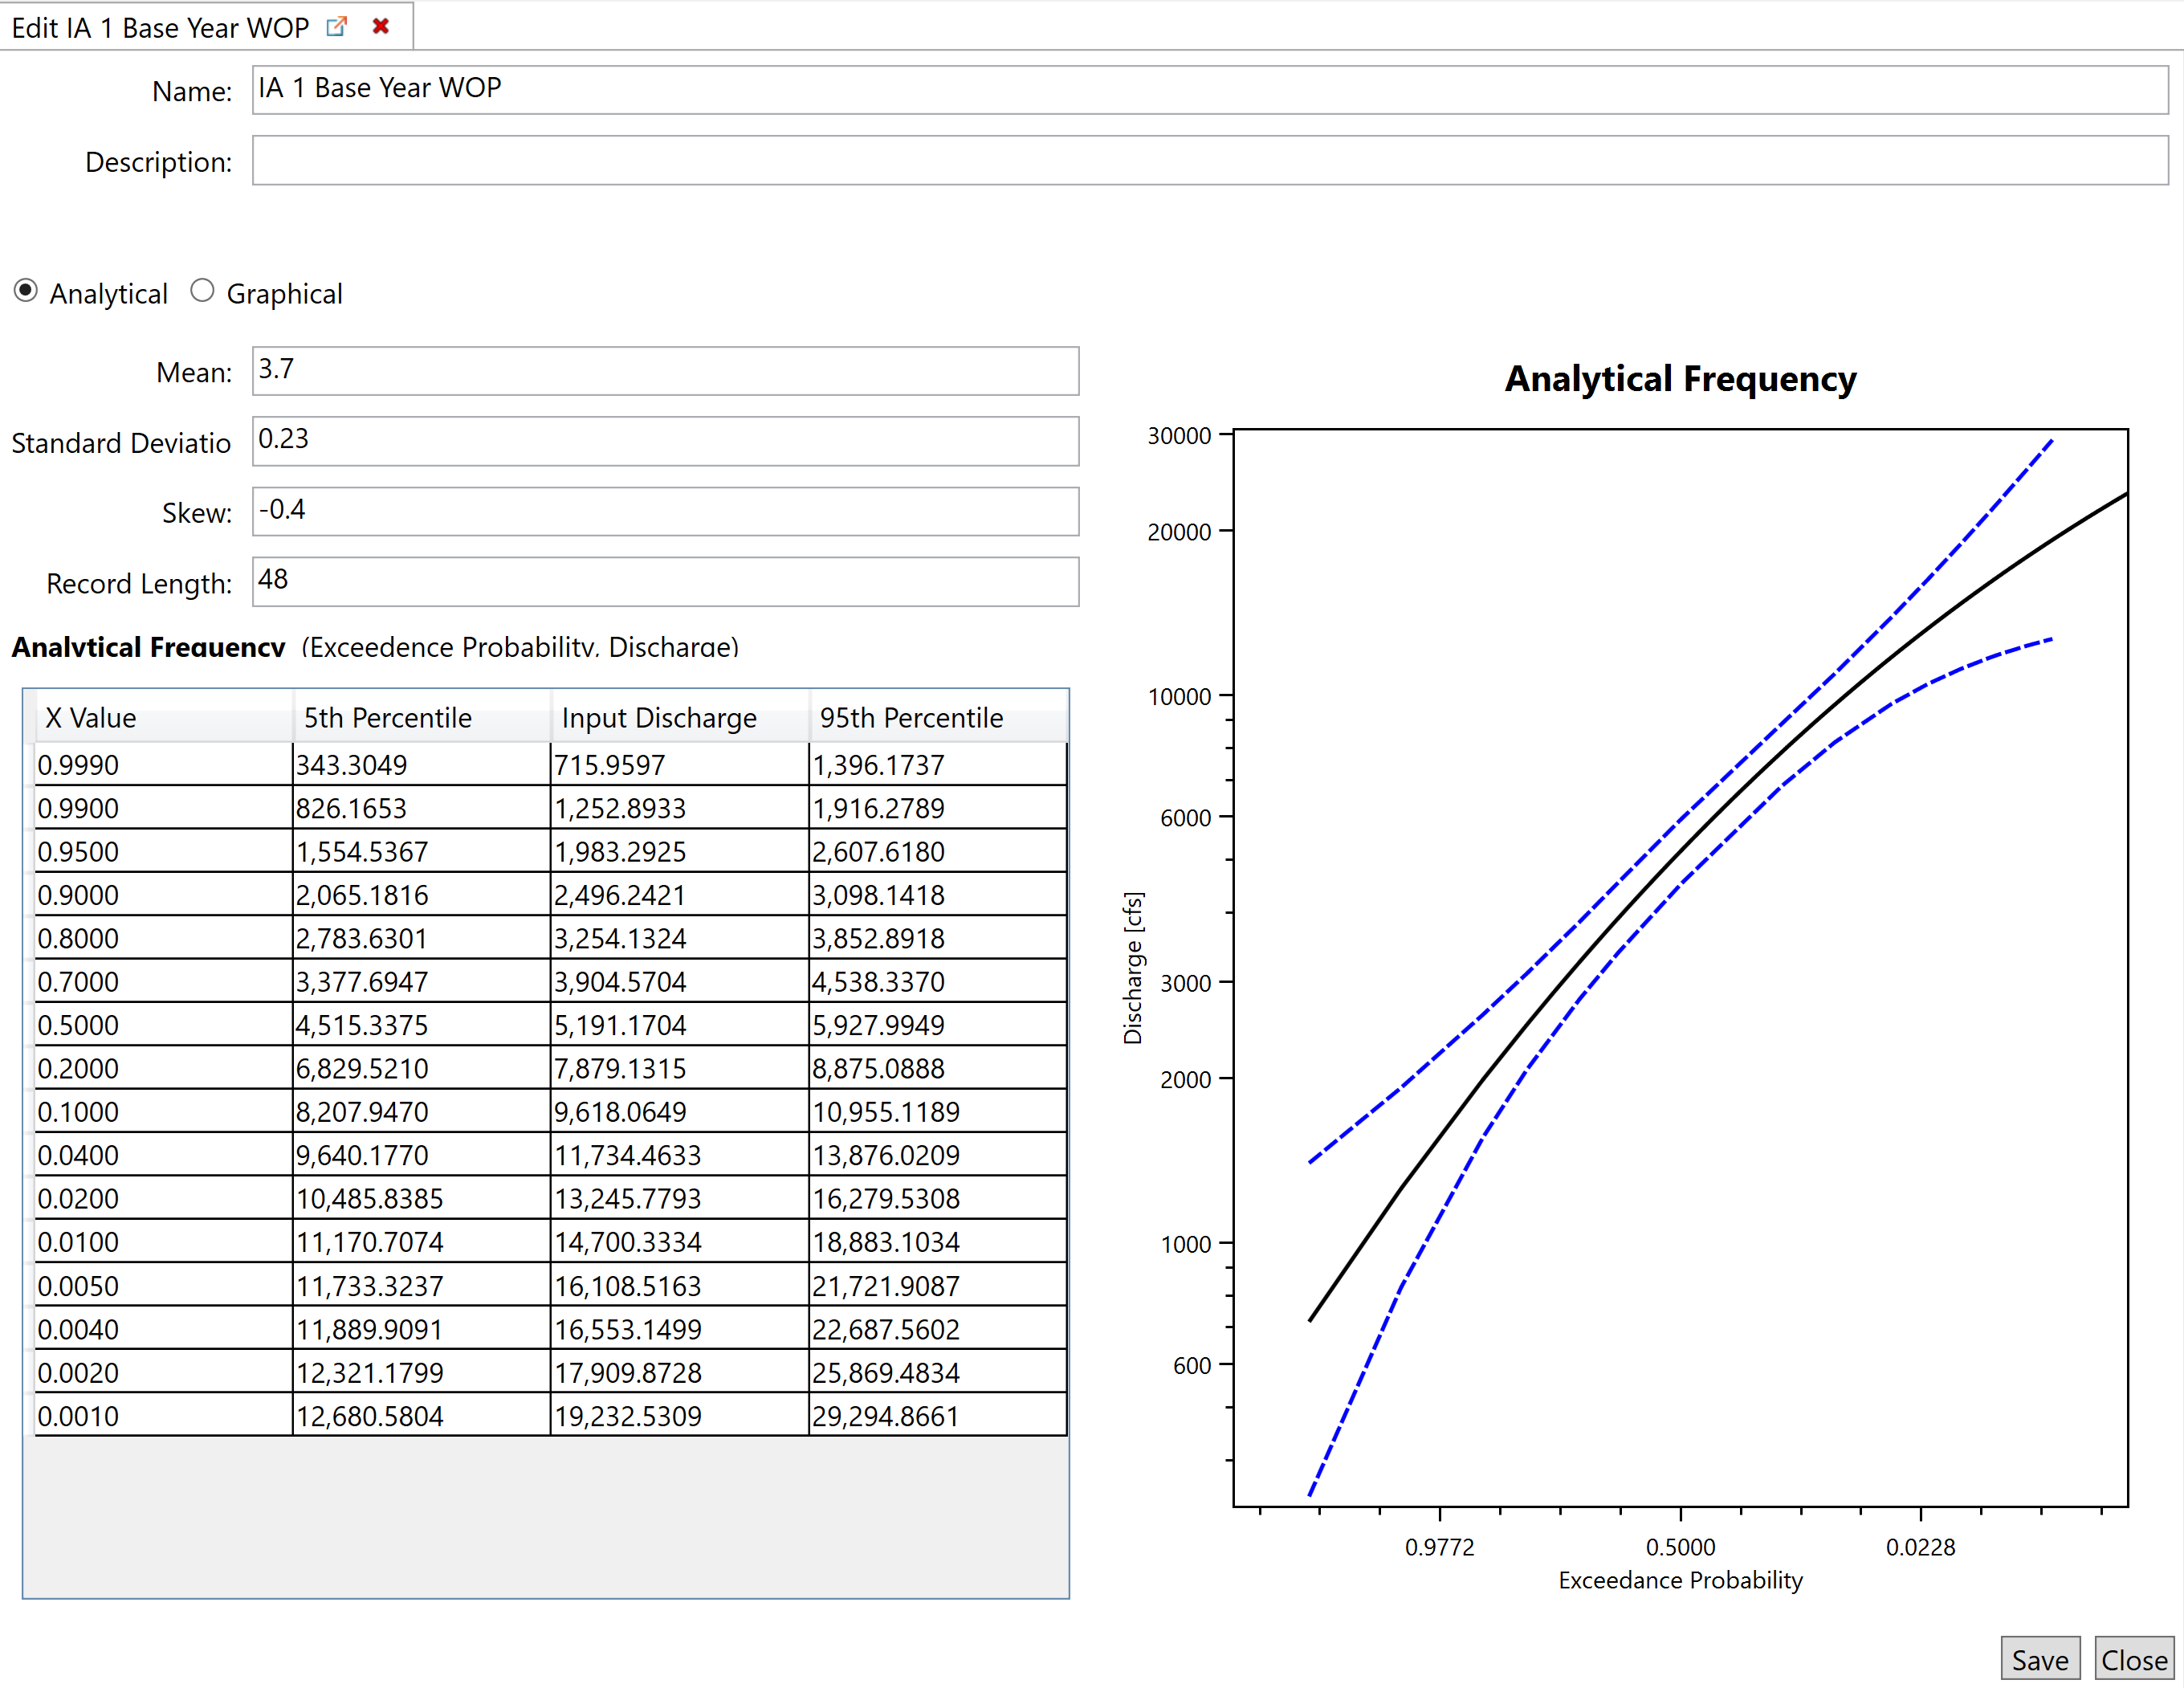Select X value cell 0.7000
Screen dimensions: 2184x1688
164,982
